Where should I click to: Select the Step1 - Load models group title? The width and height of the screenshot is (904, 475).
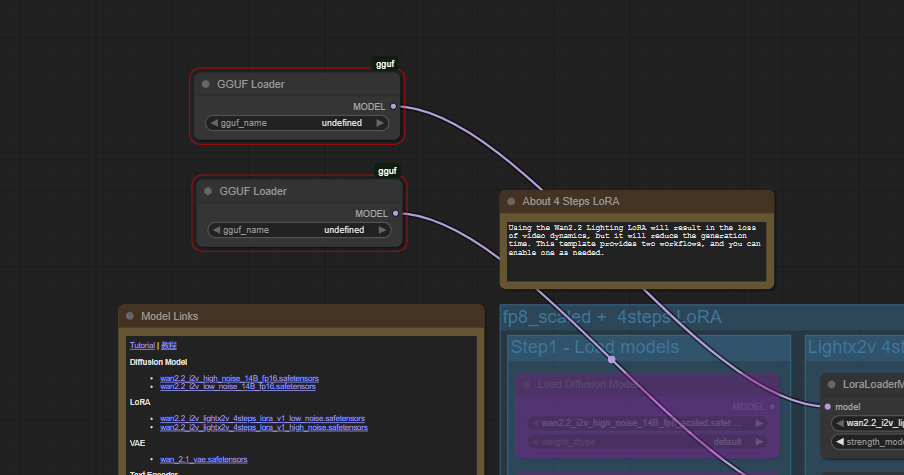click(x=594, y=347)
